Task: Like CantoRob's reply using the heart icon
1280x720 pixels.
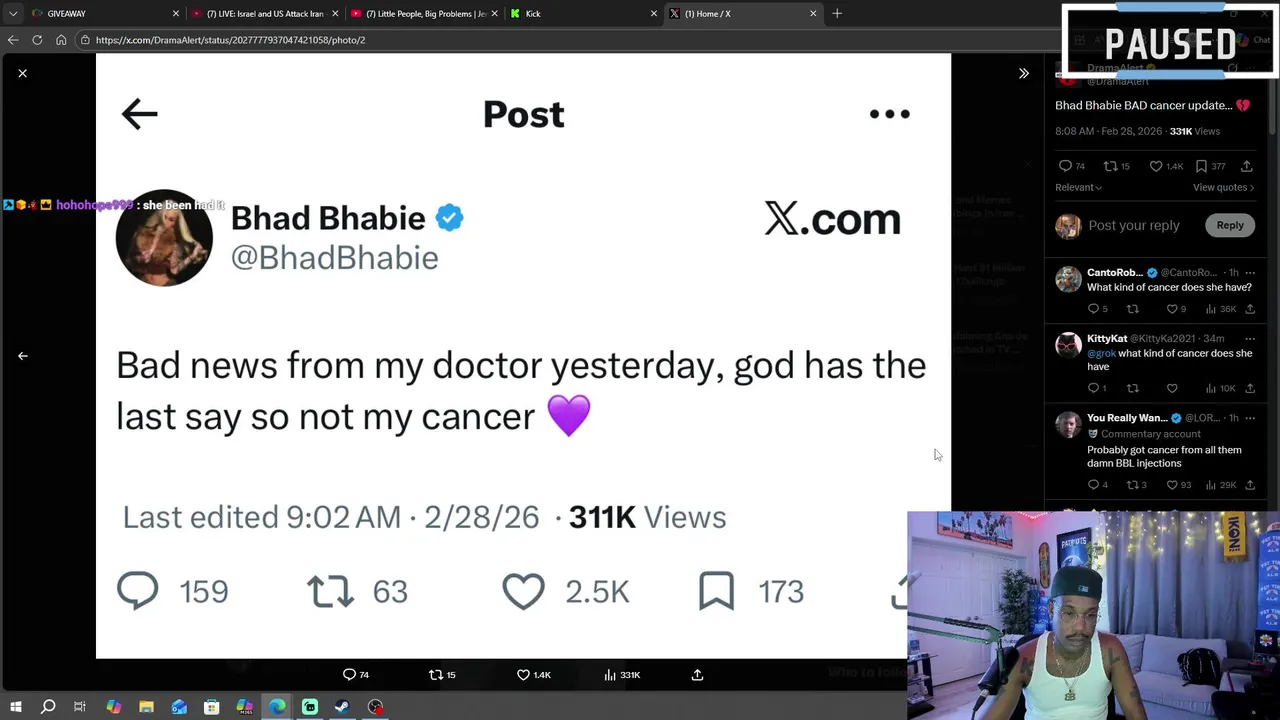Action: [x=1172, y=309]
